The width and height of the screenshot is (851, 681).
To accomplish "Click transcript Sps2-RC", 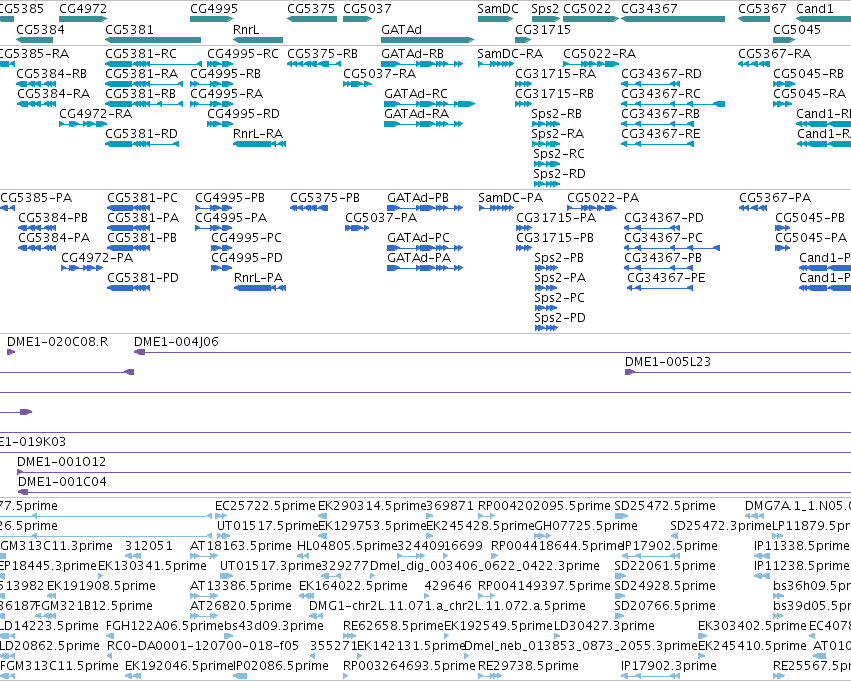I will click(x=558, y=154).
